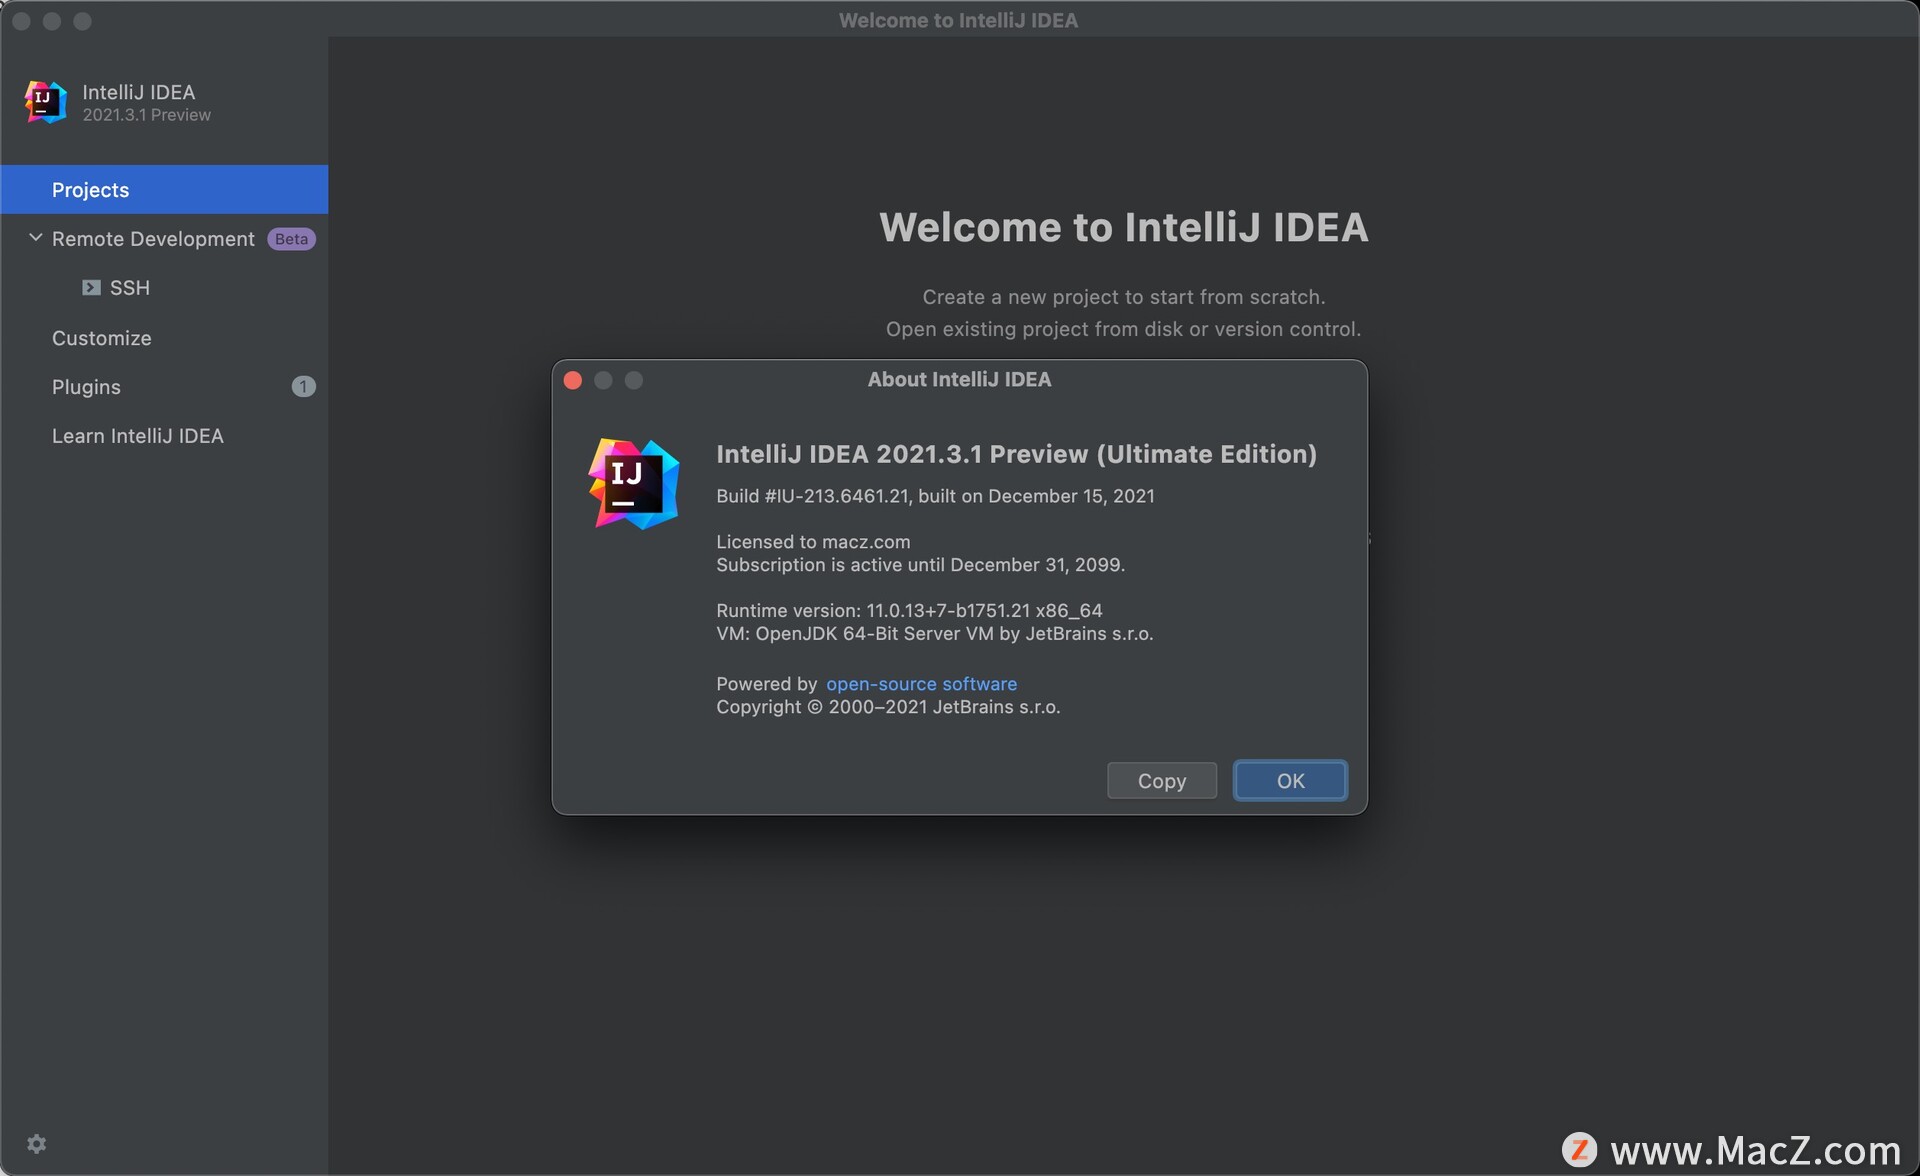The height and width of the screenshot is (1176, 1920).
Task: Open the Learn IntelliJ IDEA tab
Action: pos(164,436)
